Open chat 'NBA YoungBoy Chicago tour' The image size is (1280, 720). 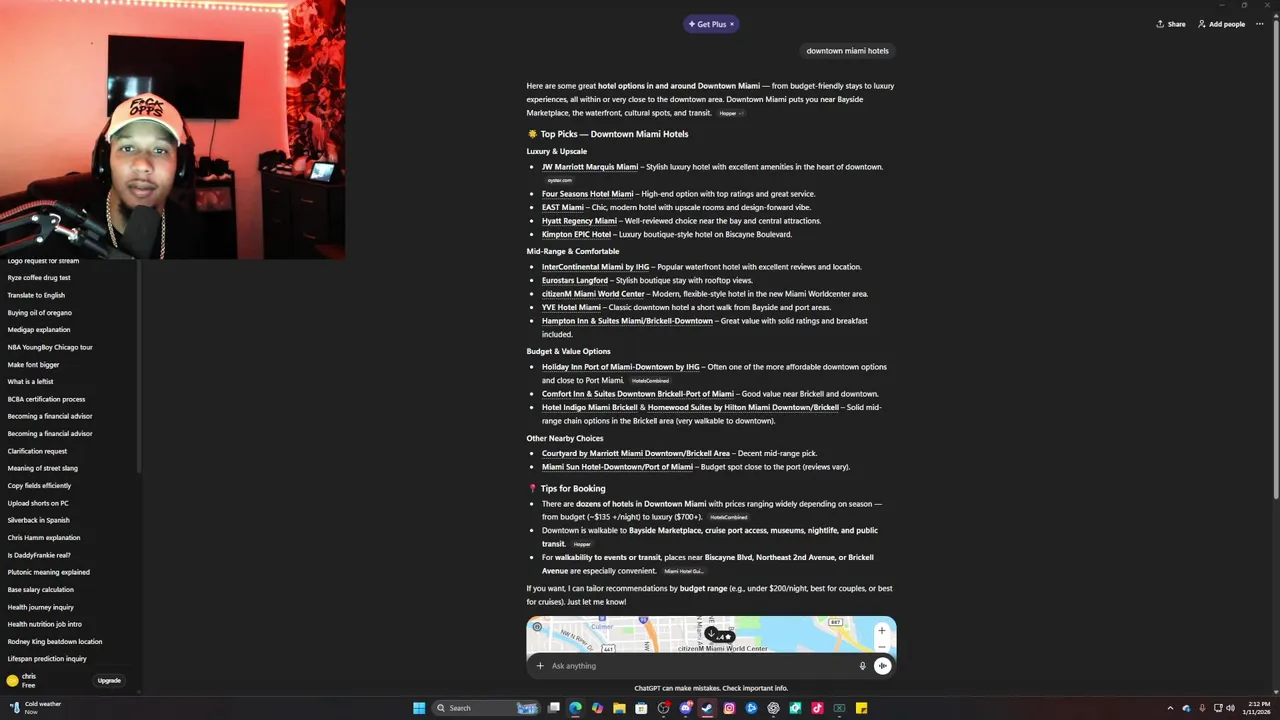(x=50, y=347)
